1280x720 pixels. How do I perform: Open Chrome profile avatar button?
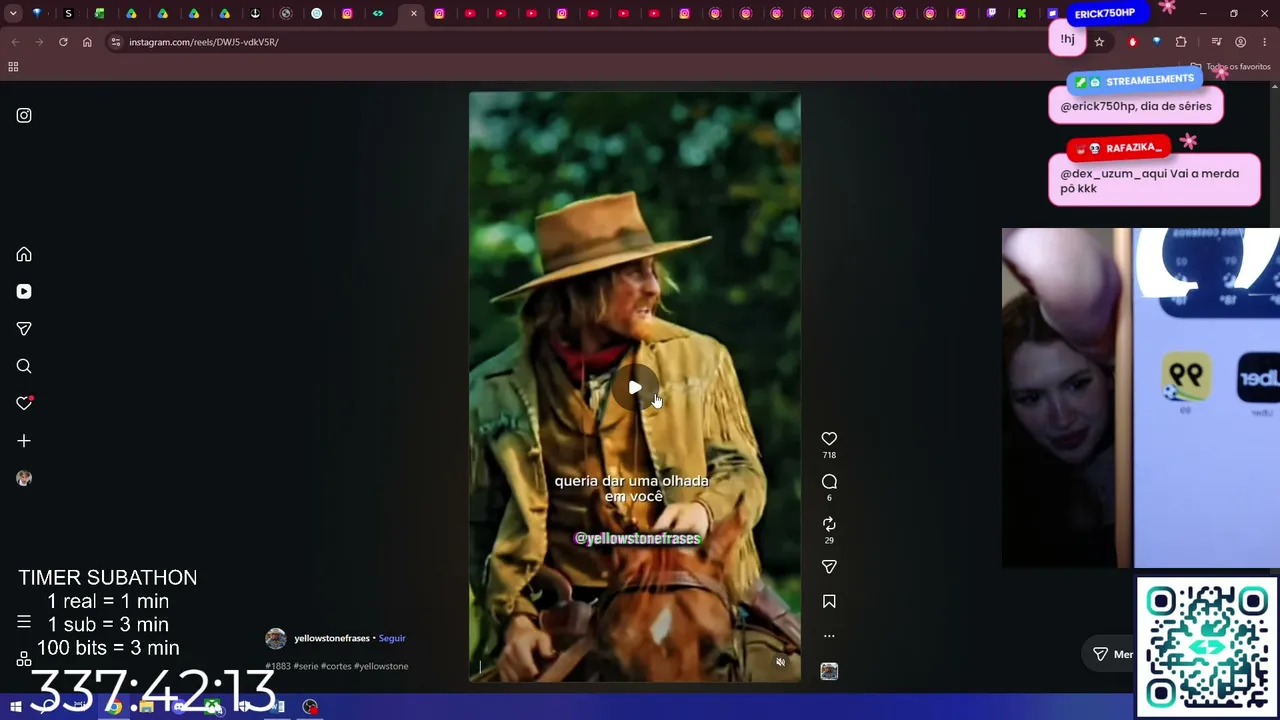coord(1240,42)
